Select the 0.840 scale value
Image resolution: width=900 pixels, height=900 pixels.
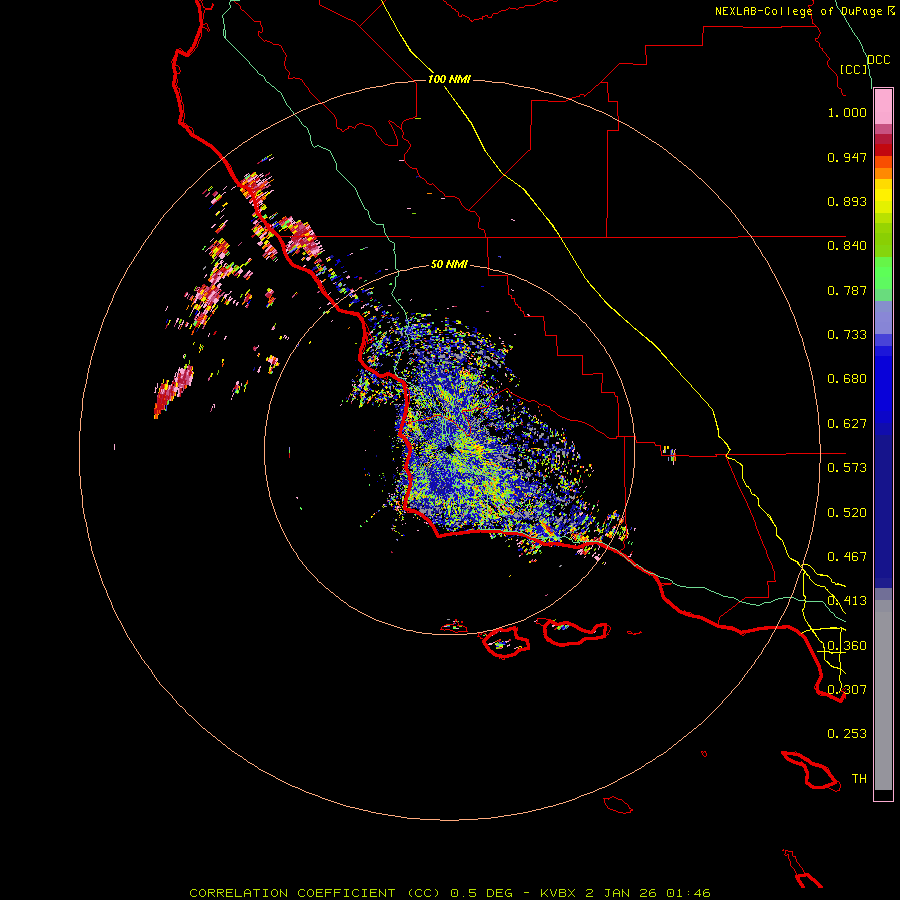(x=847, y=246)
